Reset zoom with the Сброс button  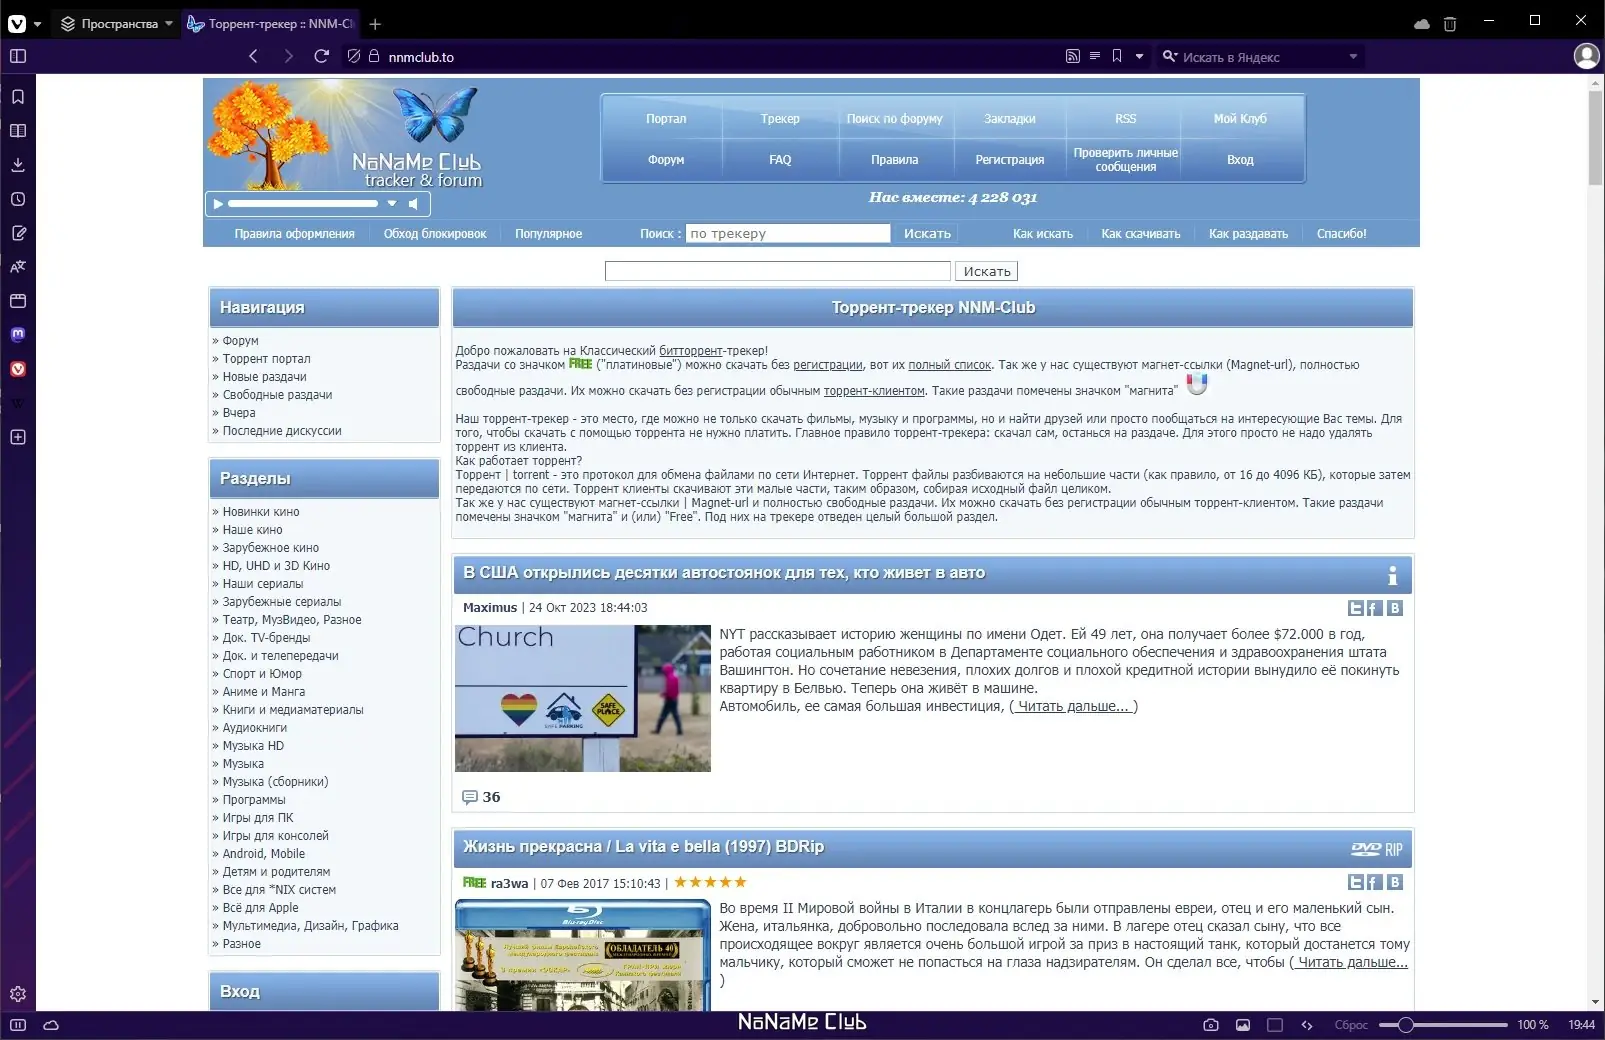pos(1351,1025)
